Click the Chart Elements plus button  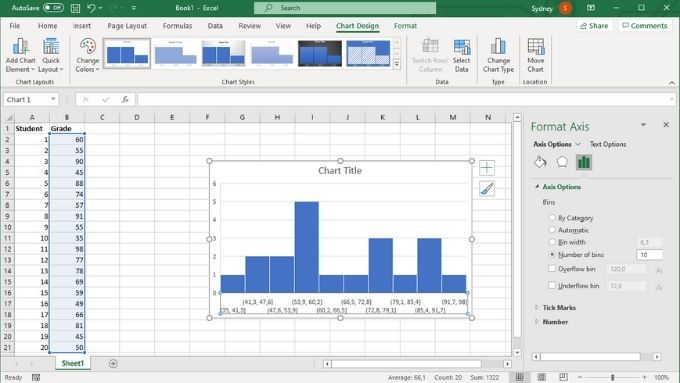(x=487, y=168)
